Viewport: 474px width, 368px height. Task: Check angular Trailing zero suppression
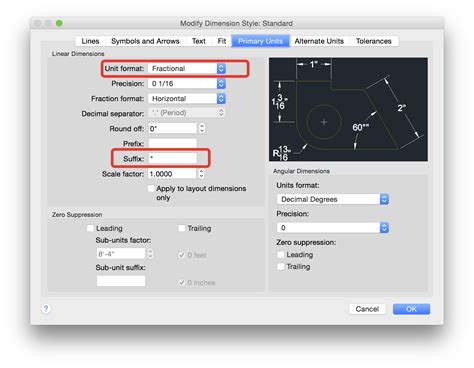(x=281, y=267)
